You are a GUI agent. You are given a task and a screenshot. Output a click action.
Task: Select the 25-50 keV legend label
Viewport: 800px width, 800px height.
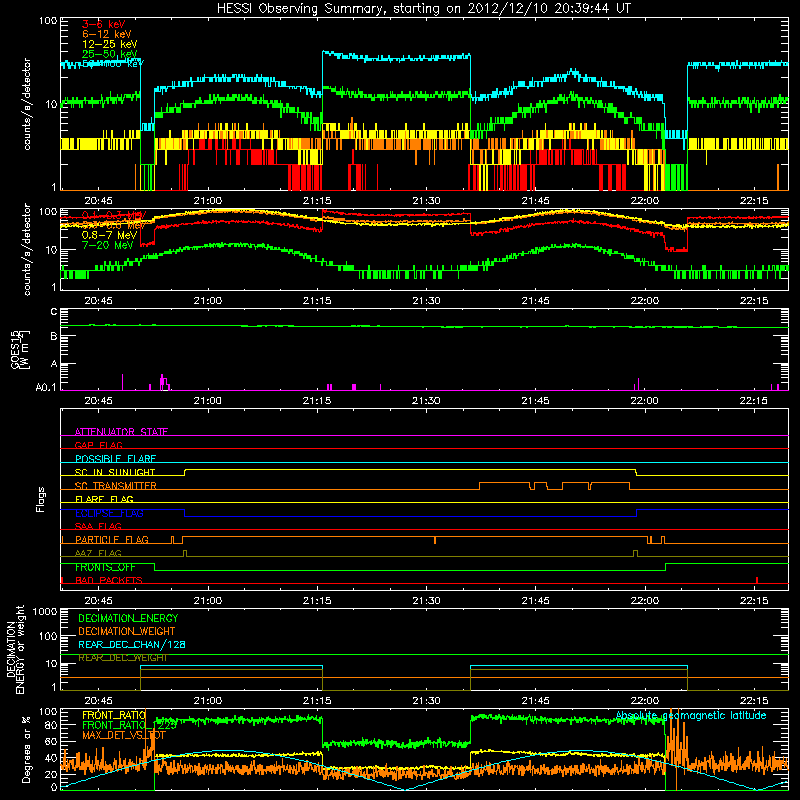point(109,54)
